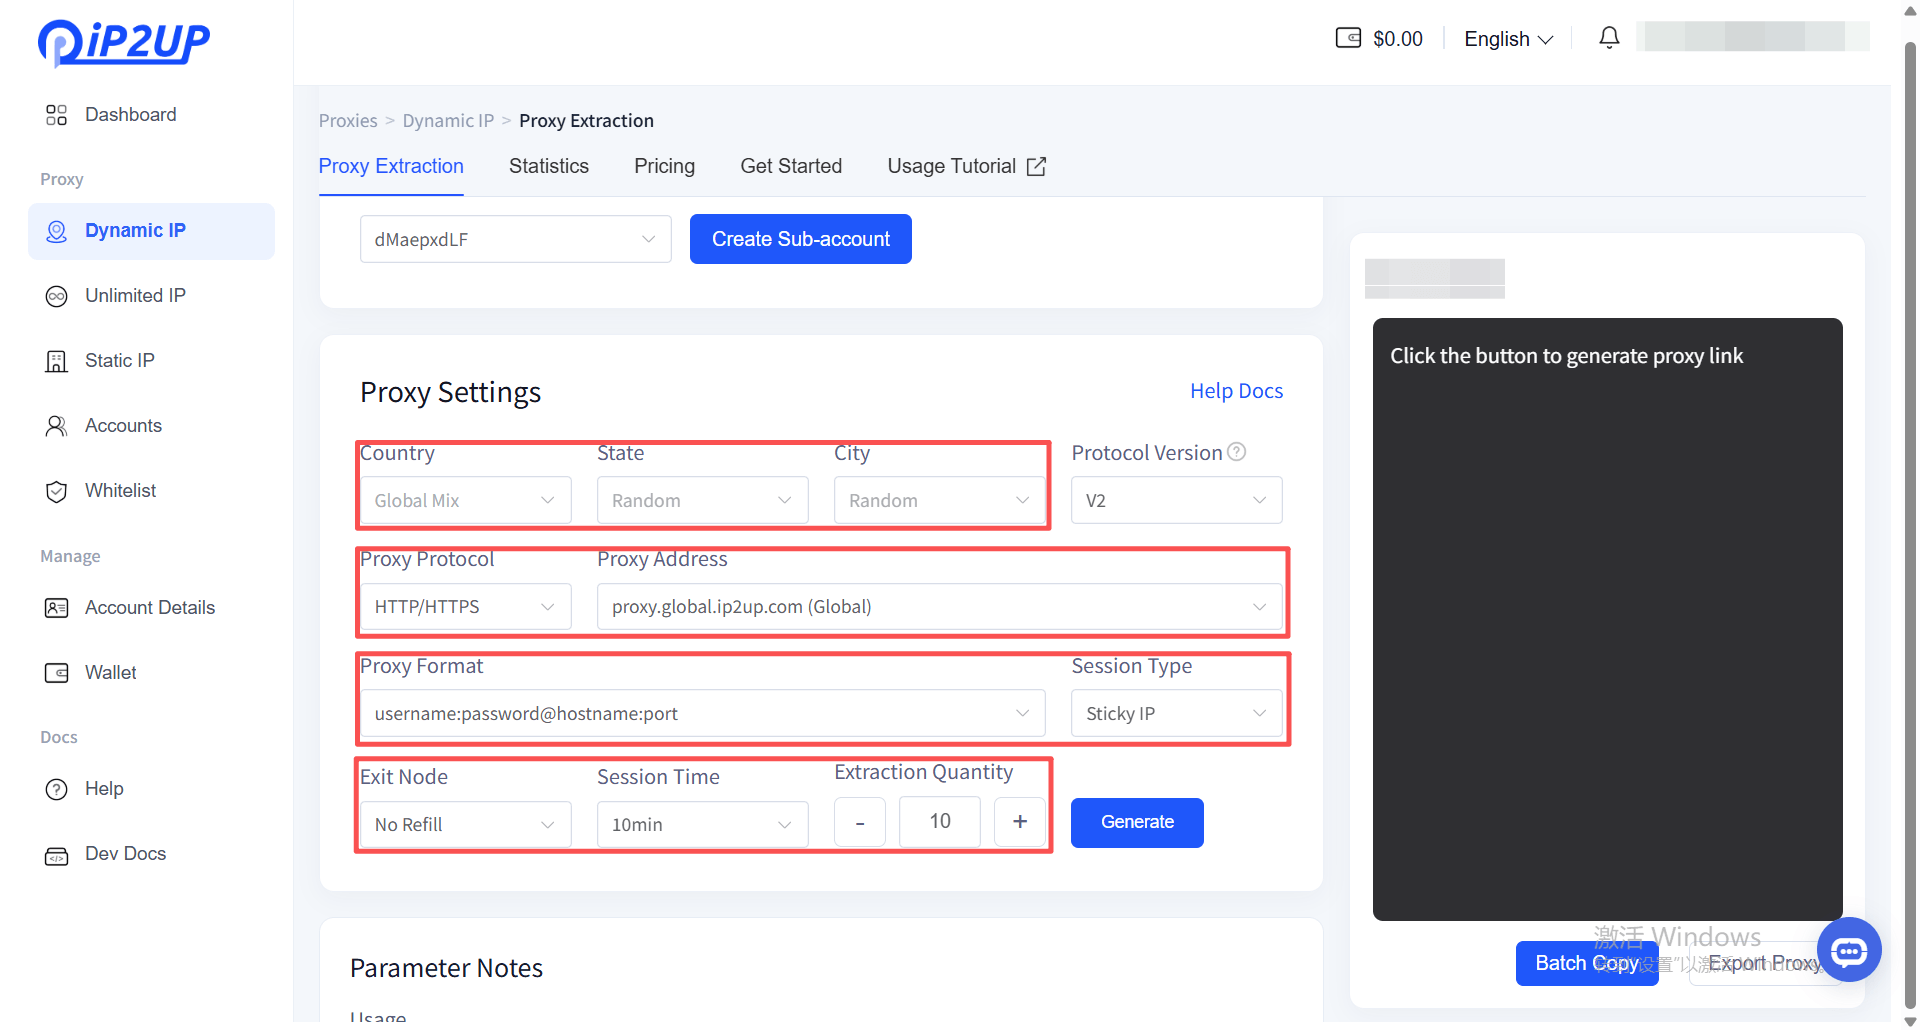Image resolution: width=1920 pixels, height=1030 pixels.
Task: Click Proxies in breadcrumb
Action: point(348,121)
